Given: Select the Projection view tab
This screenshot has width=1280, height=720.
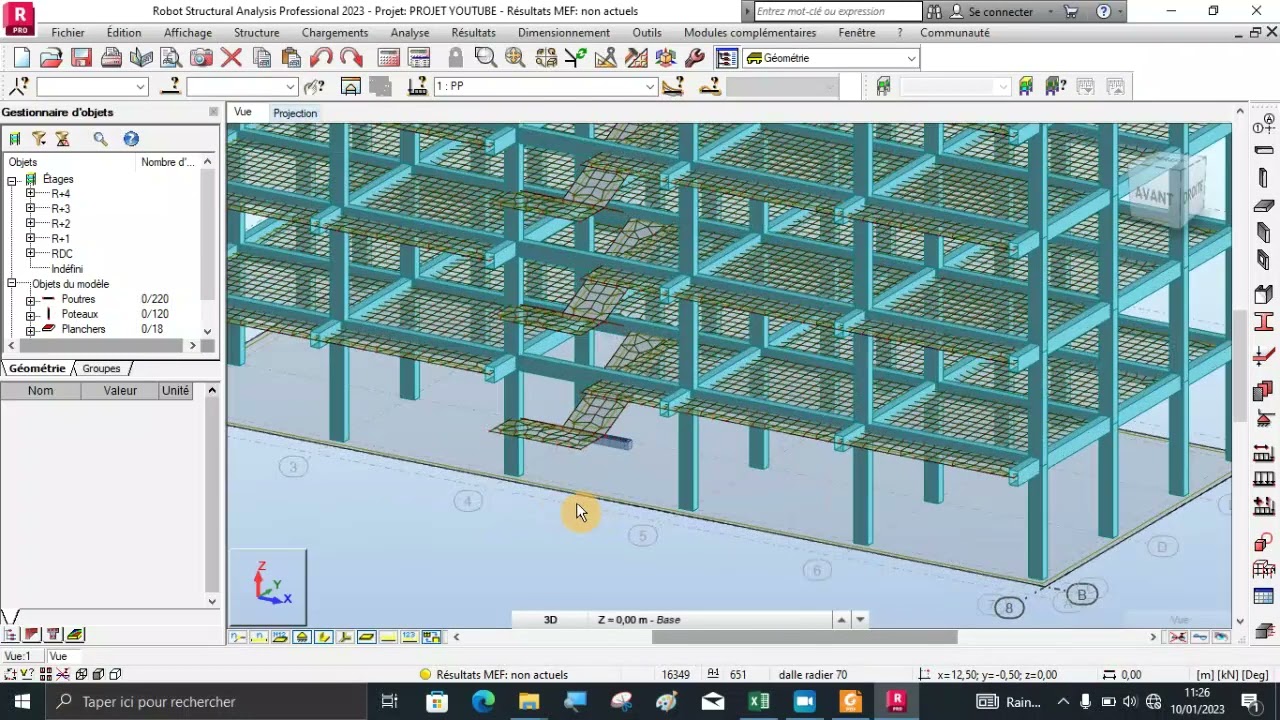Looking at the screenshot, I should click(x=295, y=113).
